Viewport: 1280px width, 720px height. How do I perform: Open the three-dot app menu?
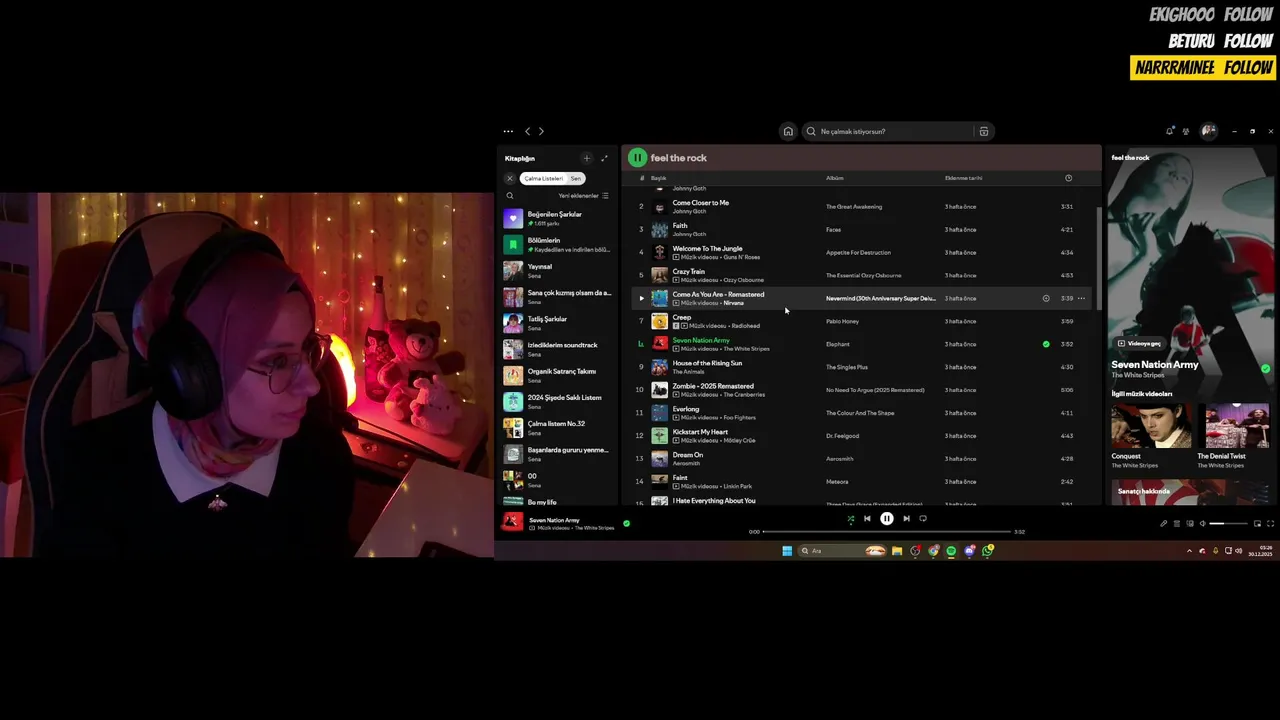point(508,131)
